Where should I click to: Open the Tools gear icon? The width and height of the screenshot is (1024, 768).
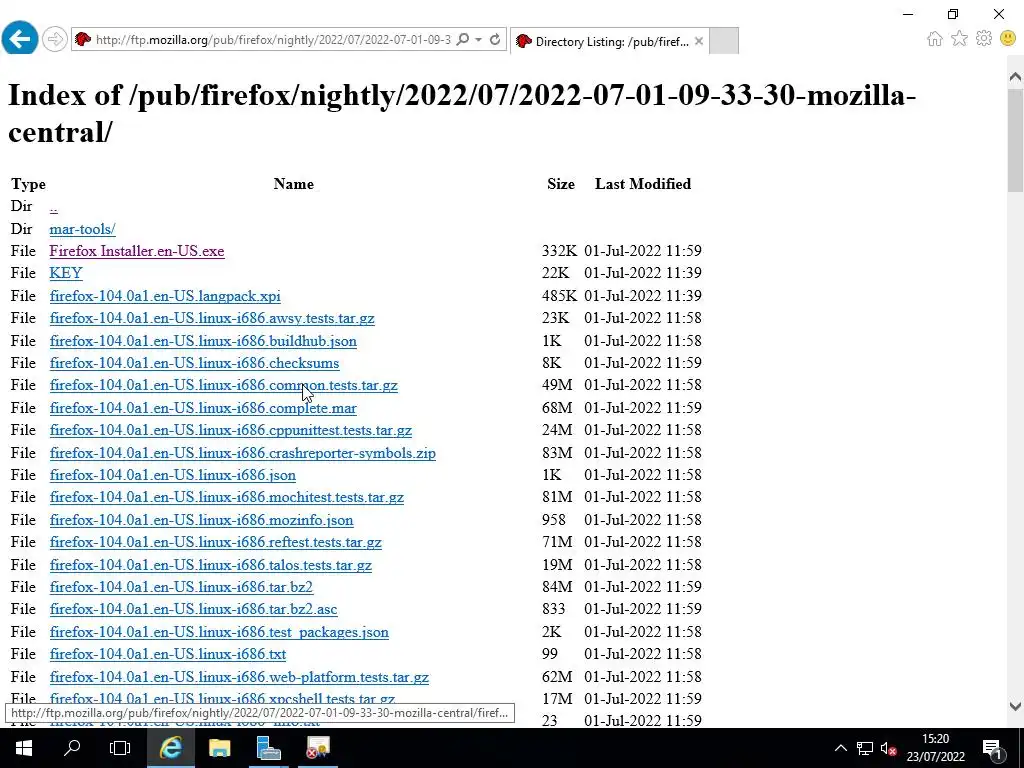(x=984, y=39)
